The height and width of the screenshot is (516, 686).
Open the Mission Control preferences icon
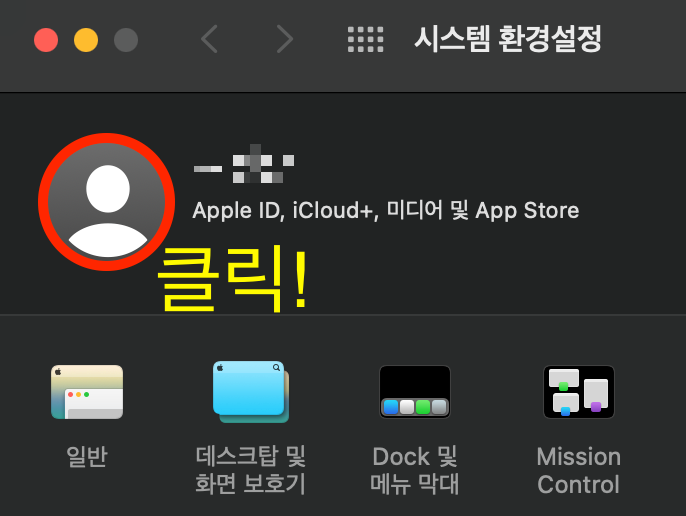pos(579,392)
